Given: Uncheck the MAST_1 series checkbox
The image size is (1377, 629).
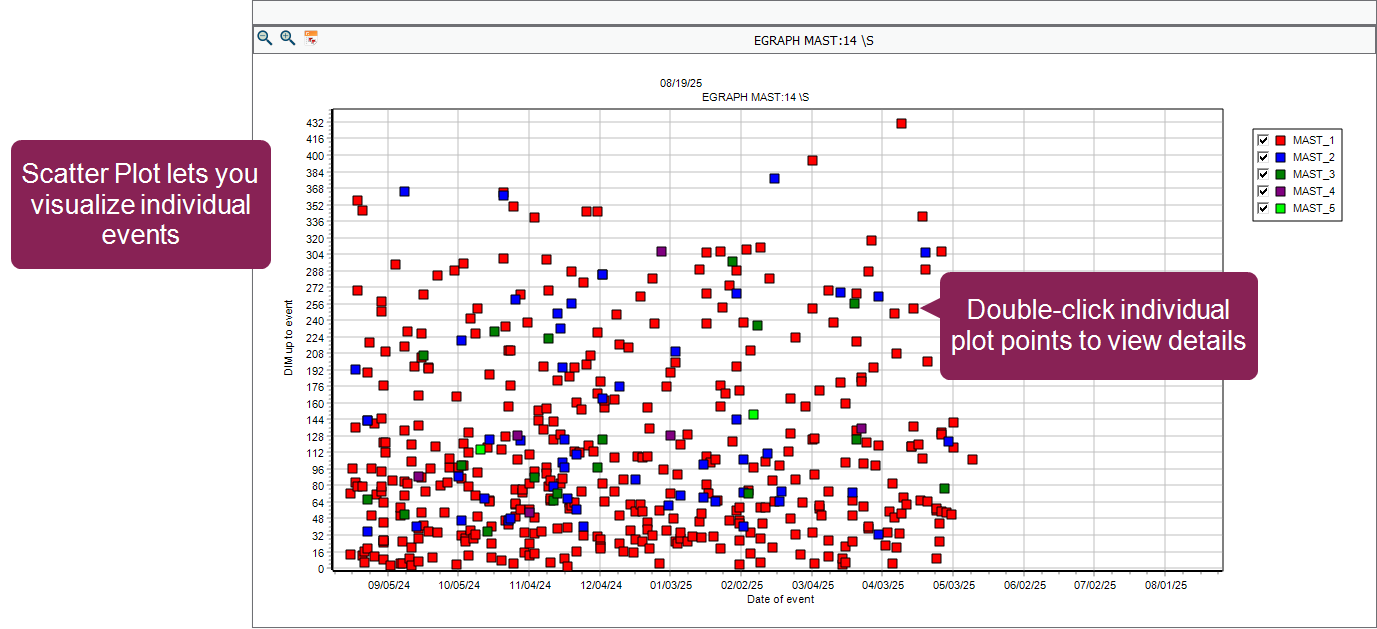Looking at the screenshot, I should (x=1263, y=140).
